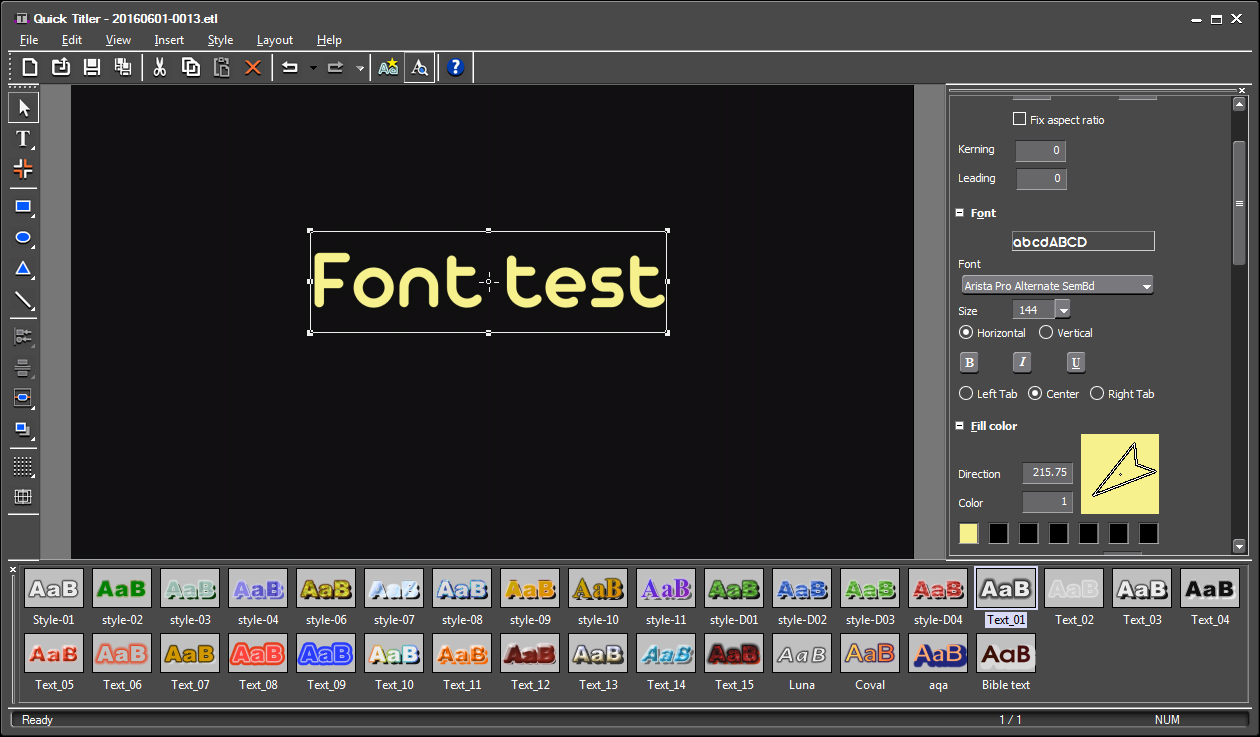The image size is (1260, 737).
Task: Open the Style menu
Action: [220, 40]
